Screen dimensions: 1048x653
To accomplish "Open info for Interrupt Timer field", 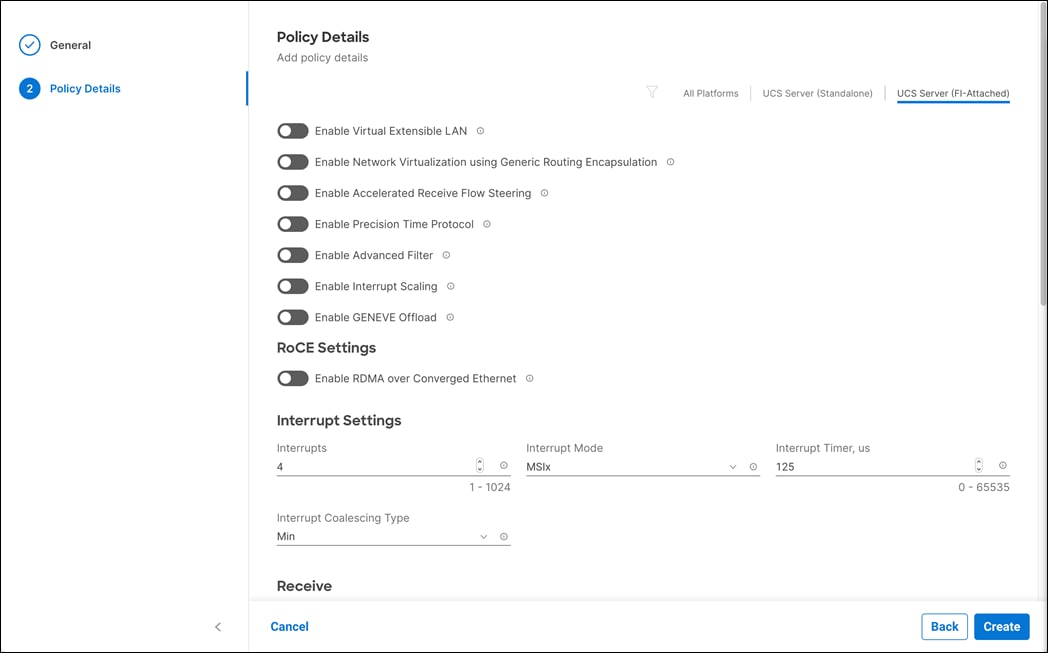I will pyautogui.click(x=1002, y=465).
